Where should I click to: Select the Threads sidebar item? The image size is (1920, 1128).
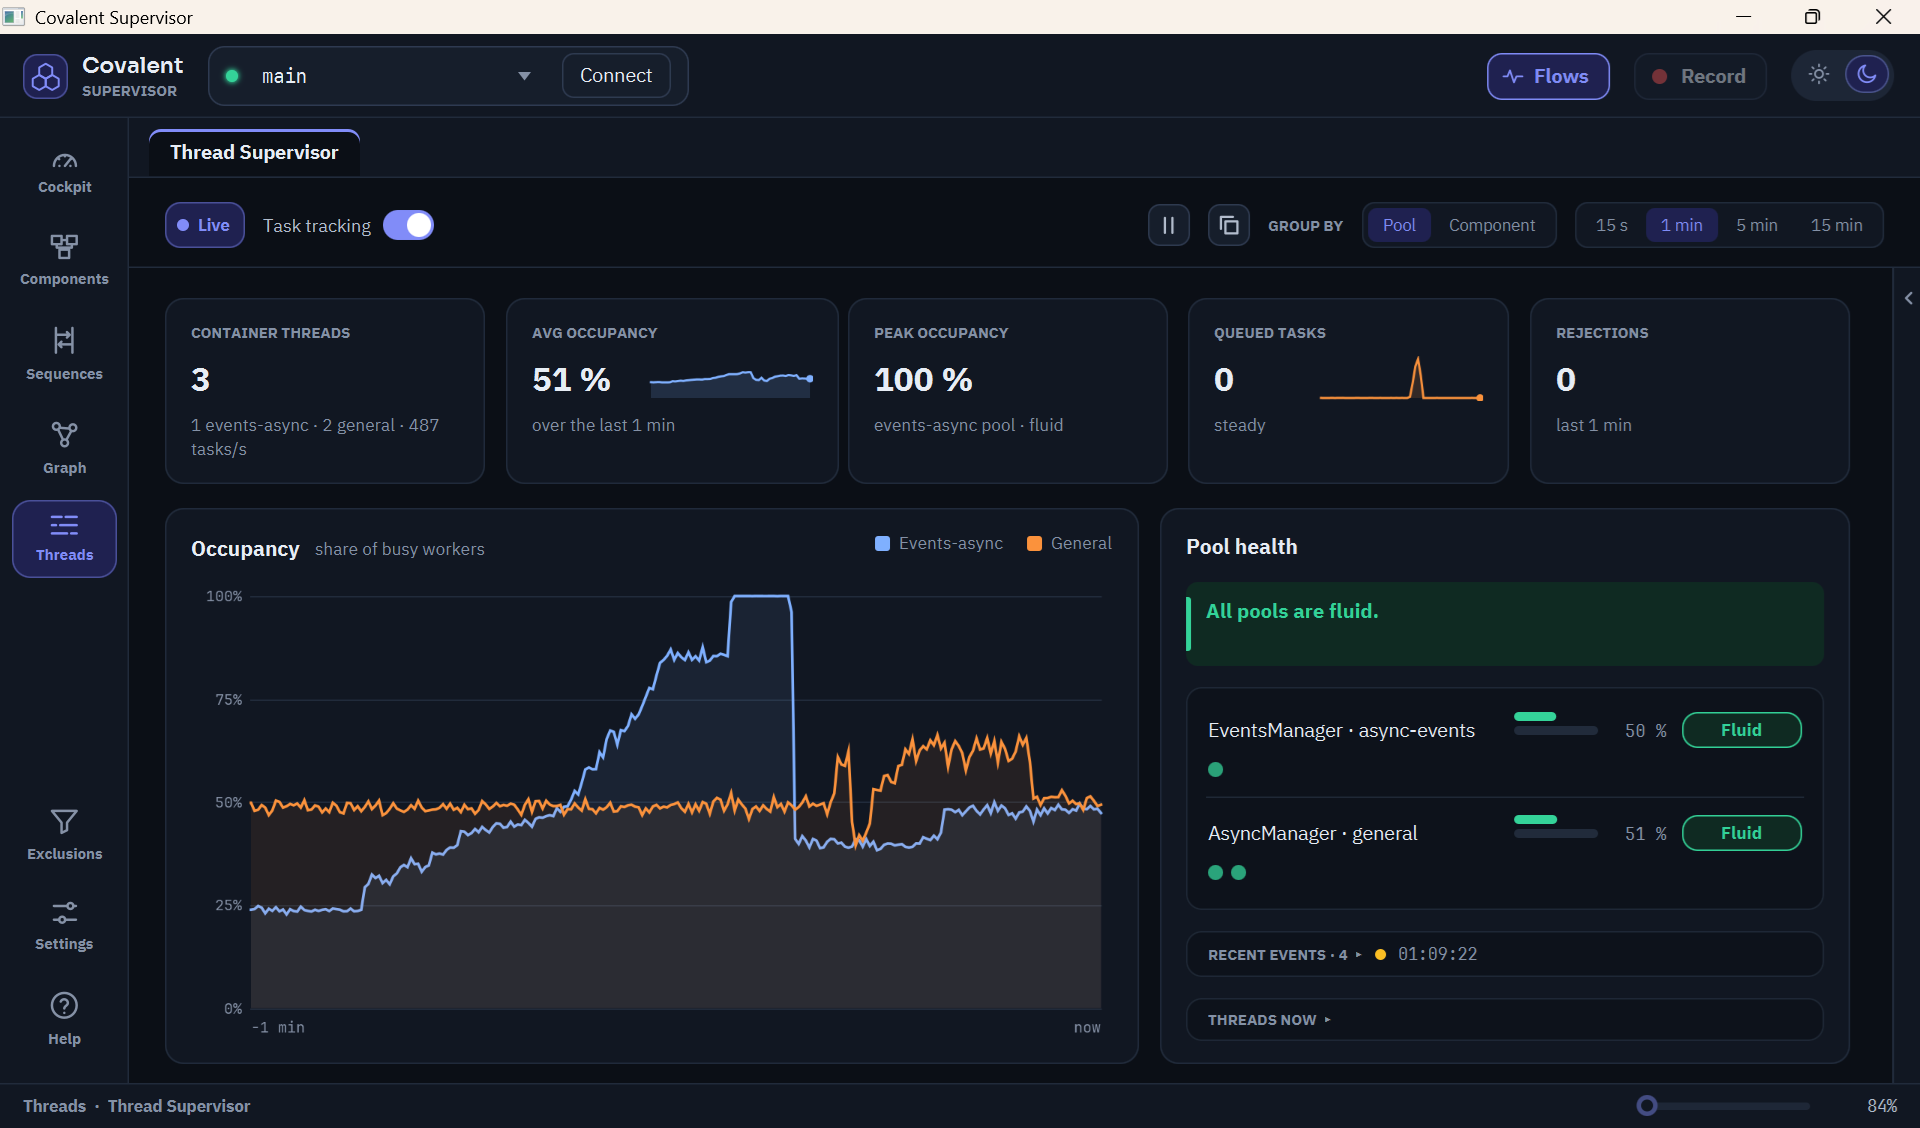pos(64,539)
